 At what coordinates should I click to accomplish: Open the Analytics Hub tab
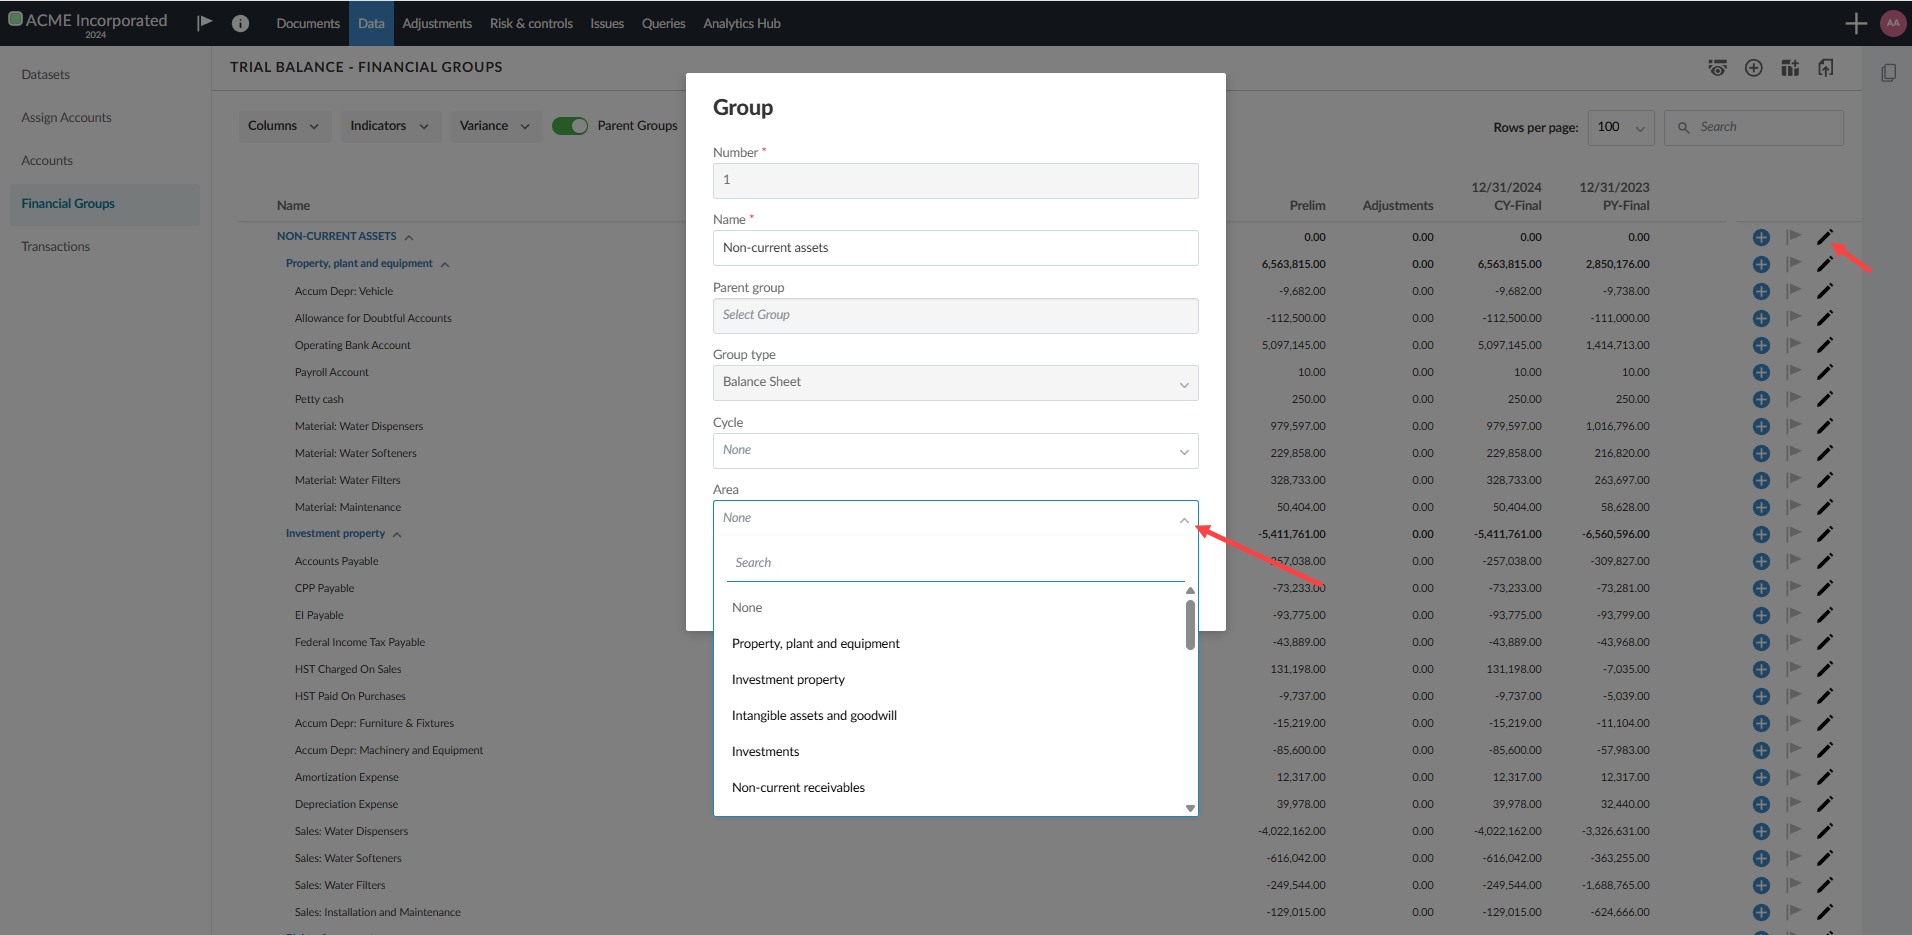[741, 23]
